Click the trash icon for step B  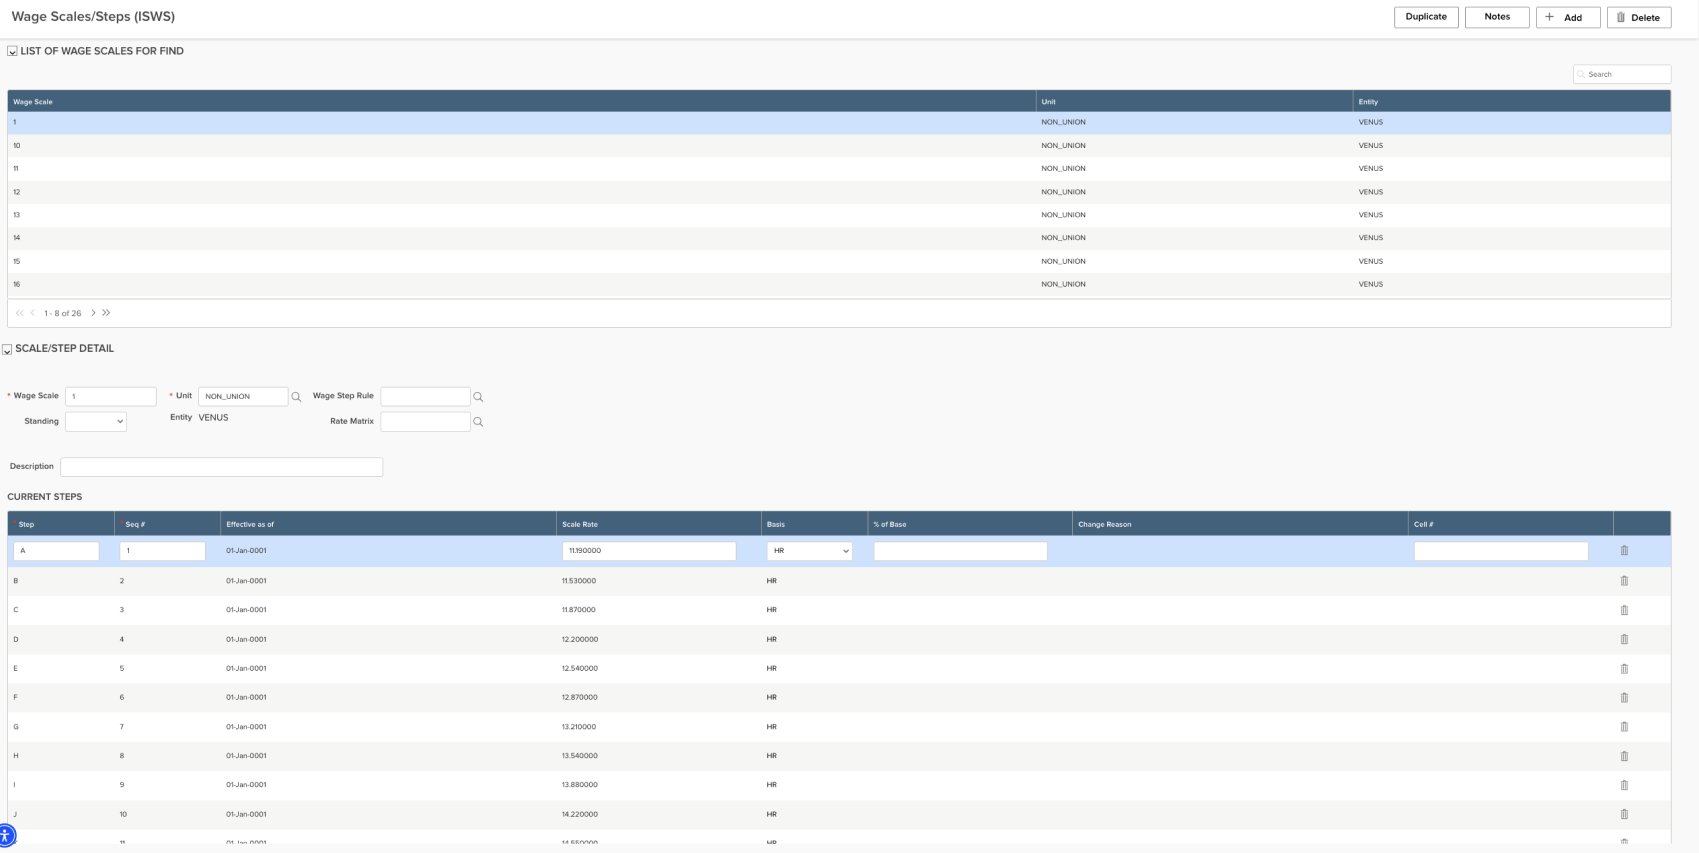click(x=1623, y=581)
